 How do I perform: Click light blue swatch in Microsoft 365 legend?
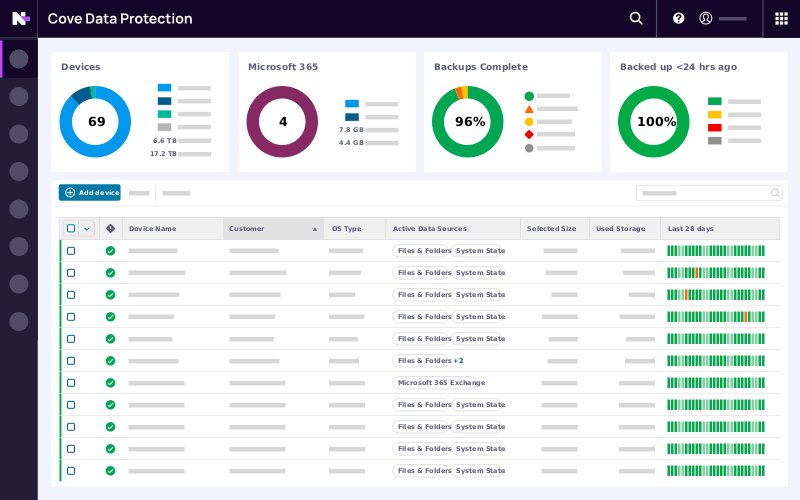click(352, 104)
